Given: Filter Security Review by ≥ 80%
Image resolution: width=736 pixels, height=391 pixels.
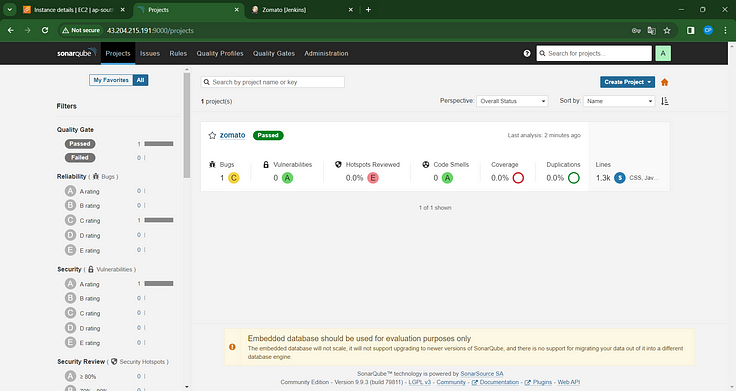Looking at the screenshot, I should coord(80,376).
